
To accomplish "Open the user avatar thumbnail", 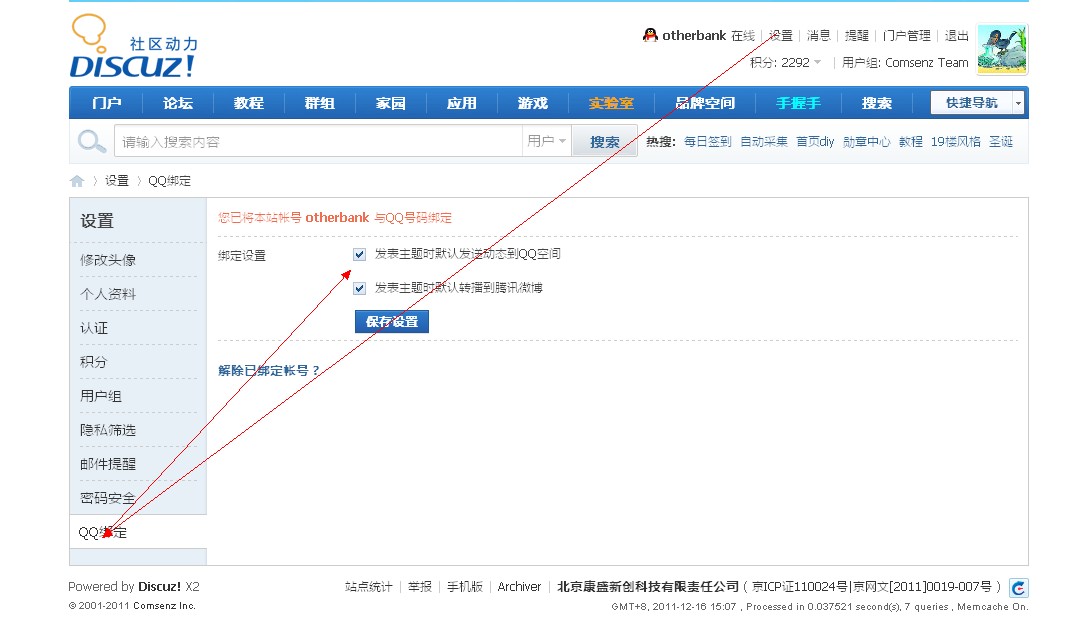I will (1001, 50).
